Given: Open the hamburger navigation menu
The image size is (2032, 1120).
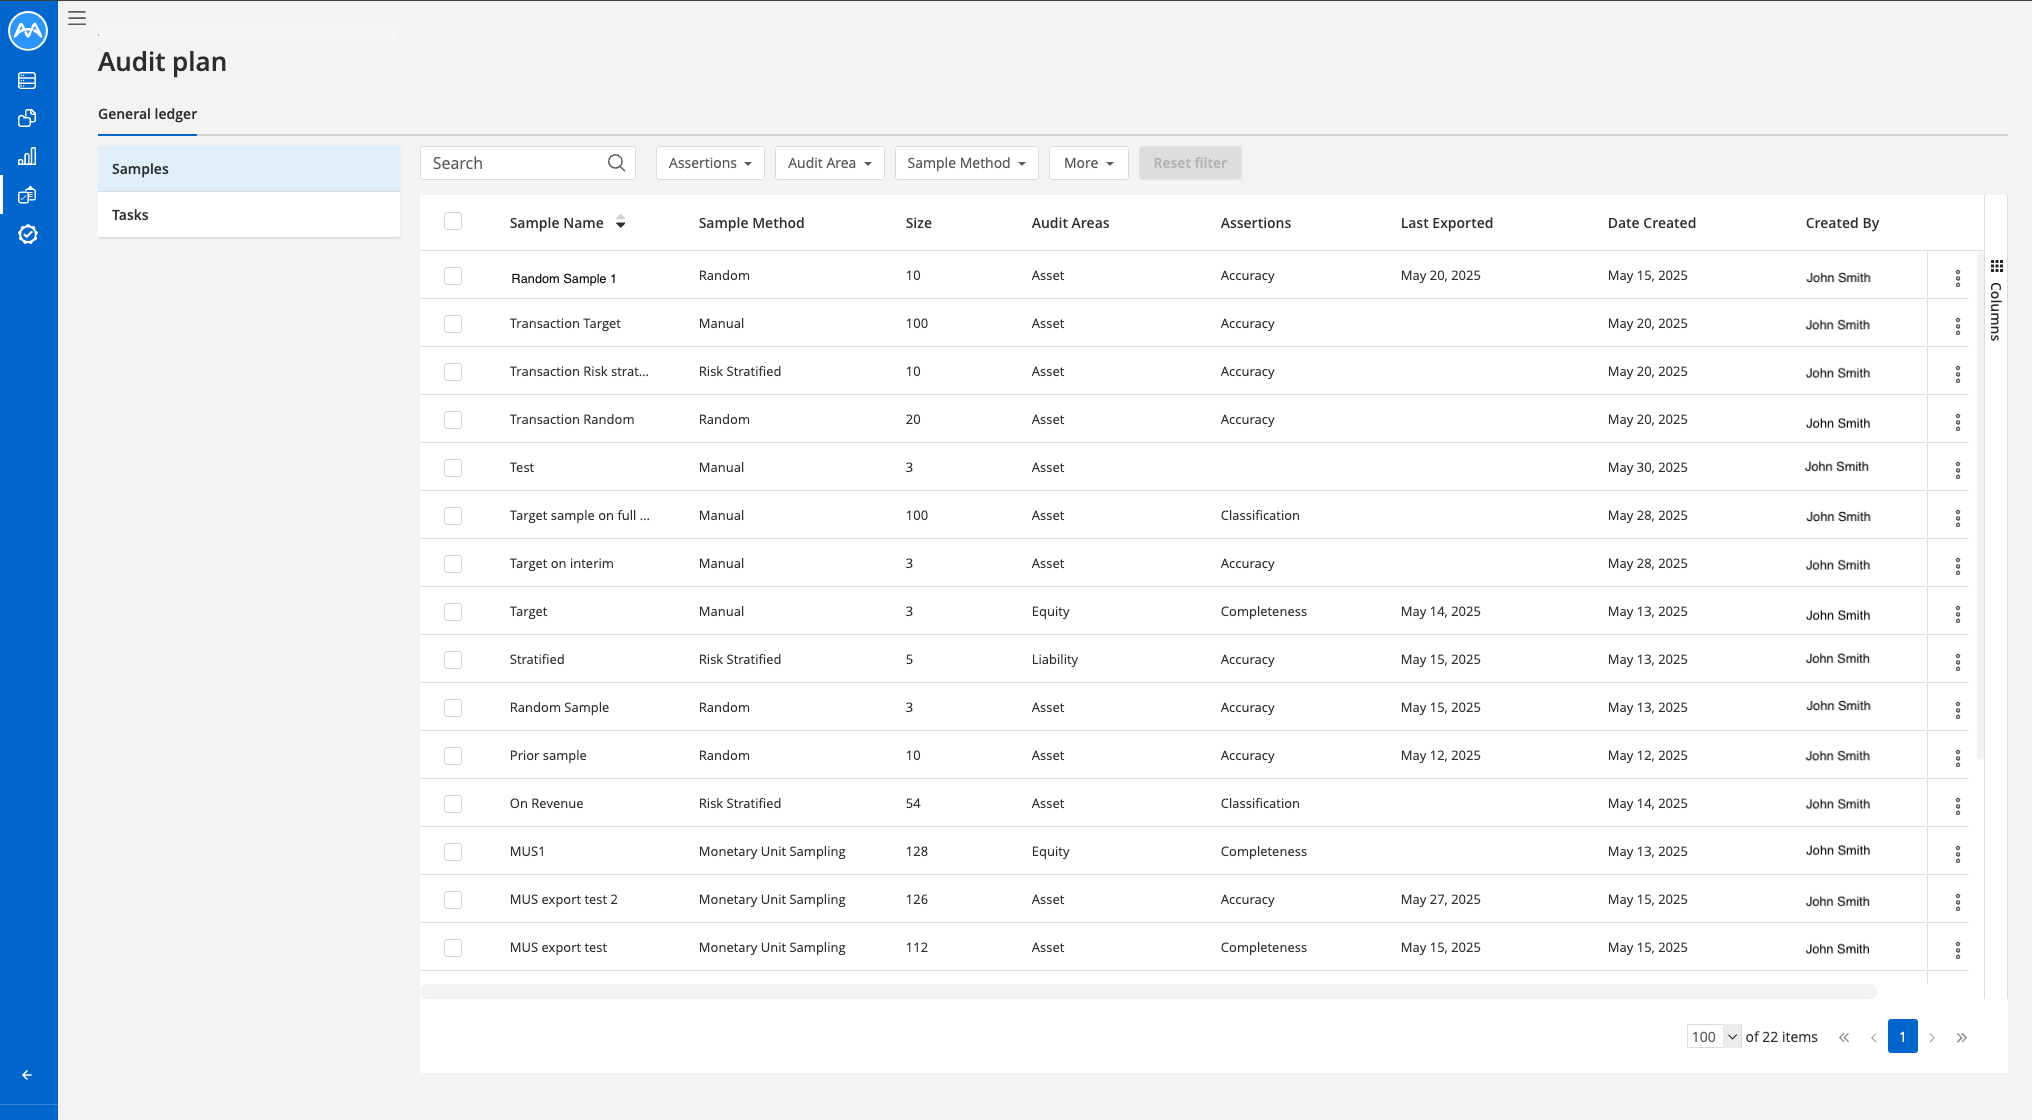Looking at the screenshot, I should [x=77, y=18].
